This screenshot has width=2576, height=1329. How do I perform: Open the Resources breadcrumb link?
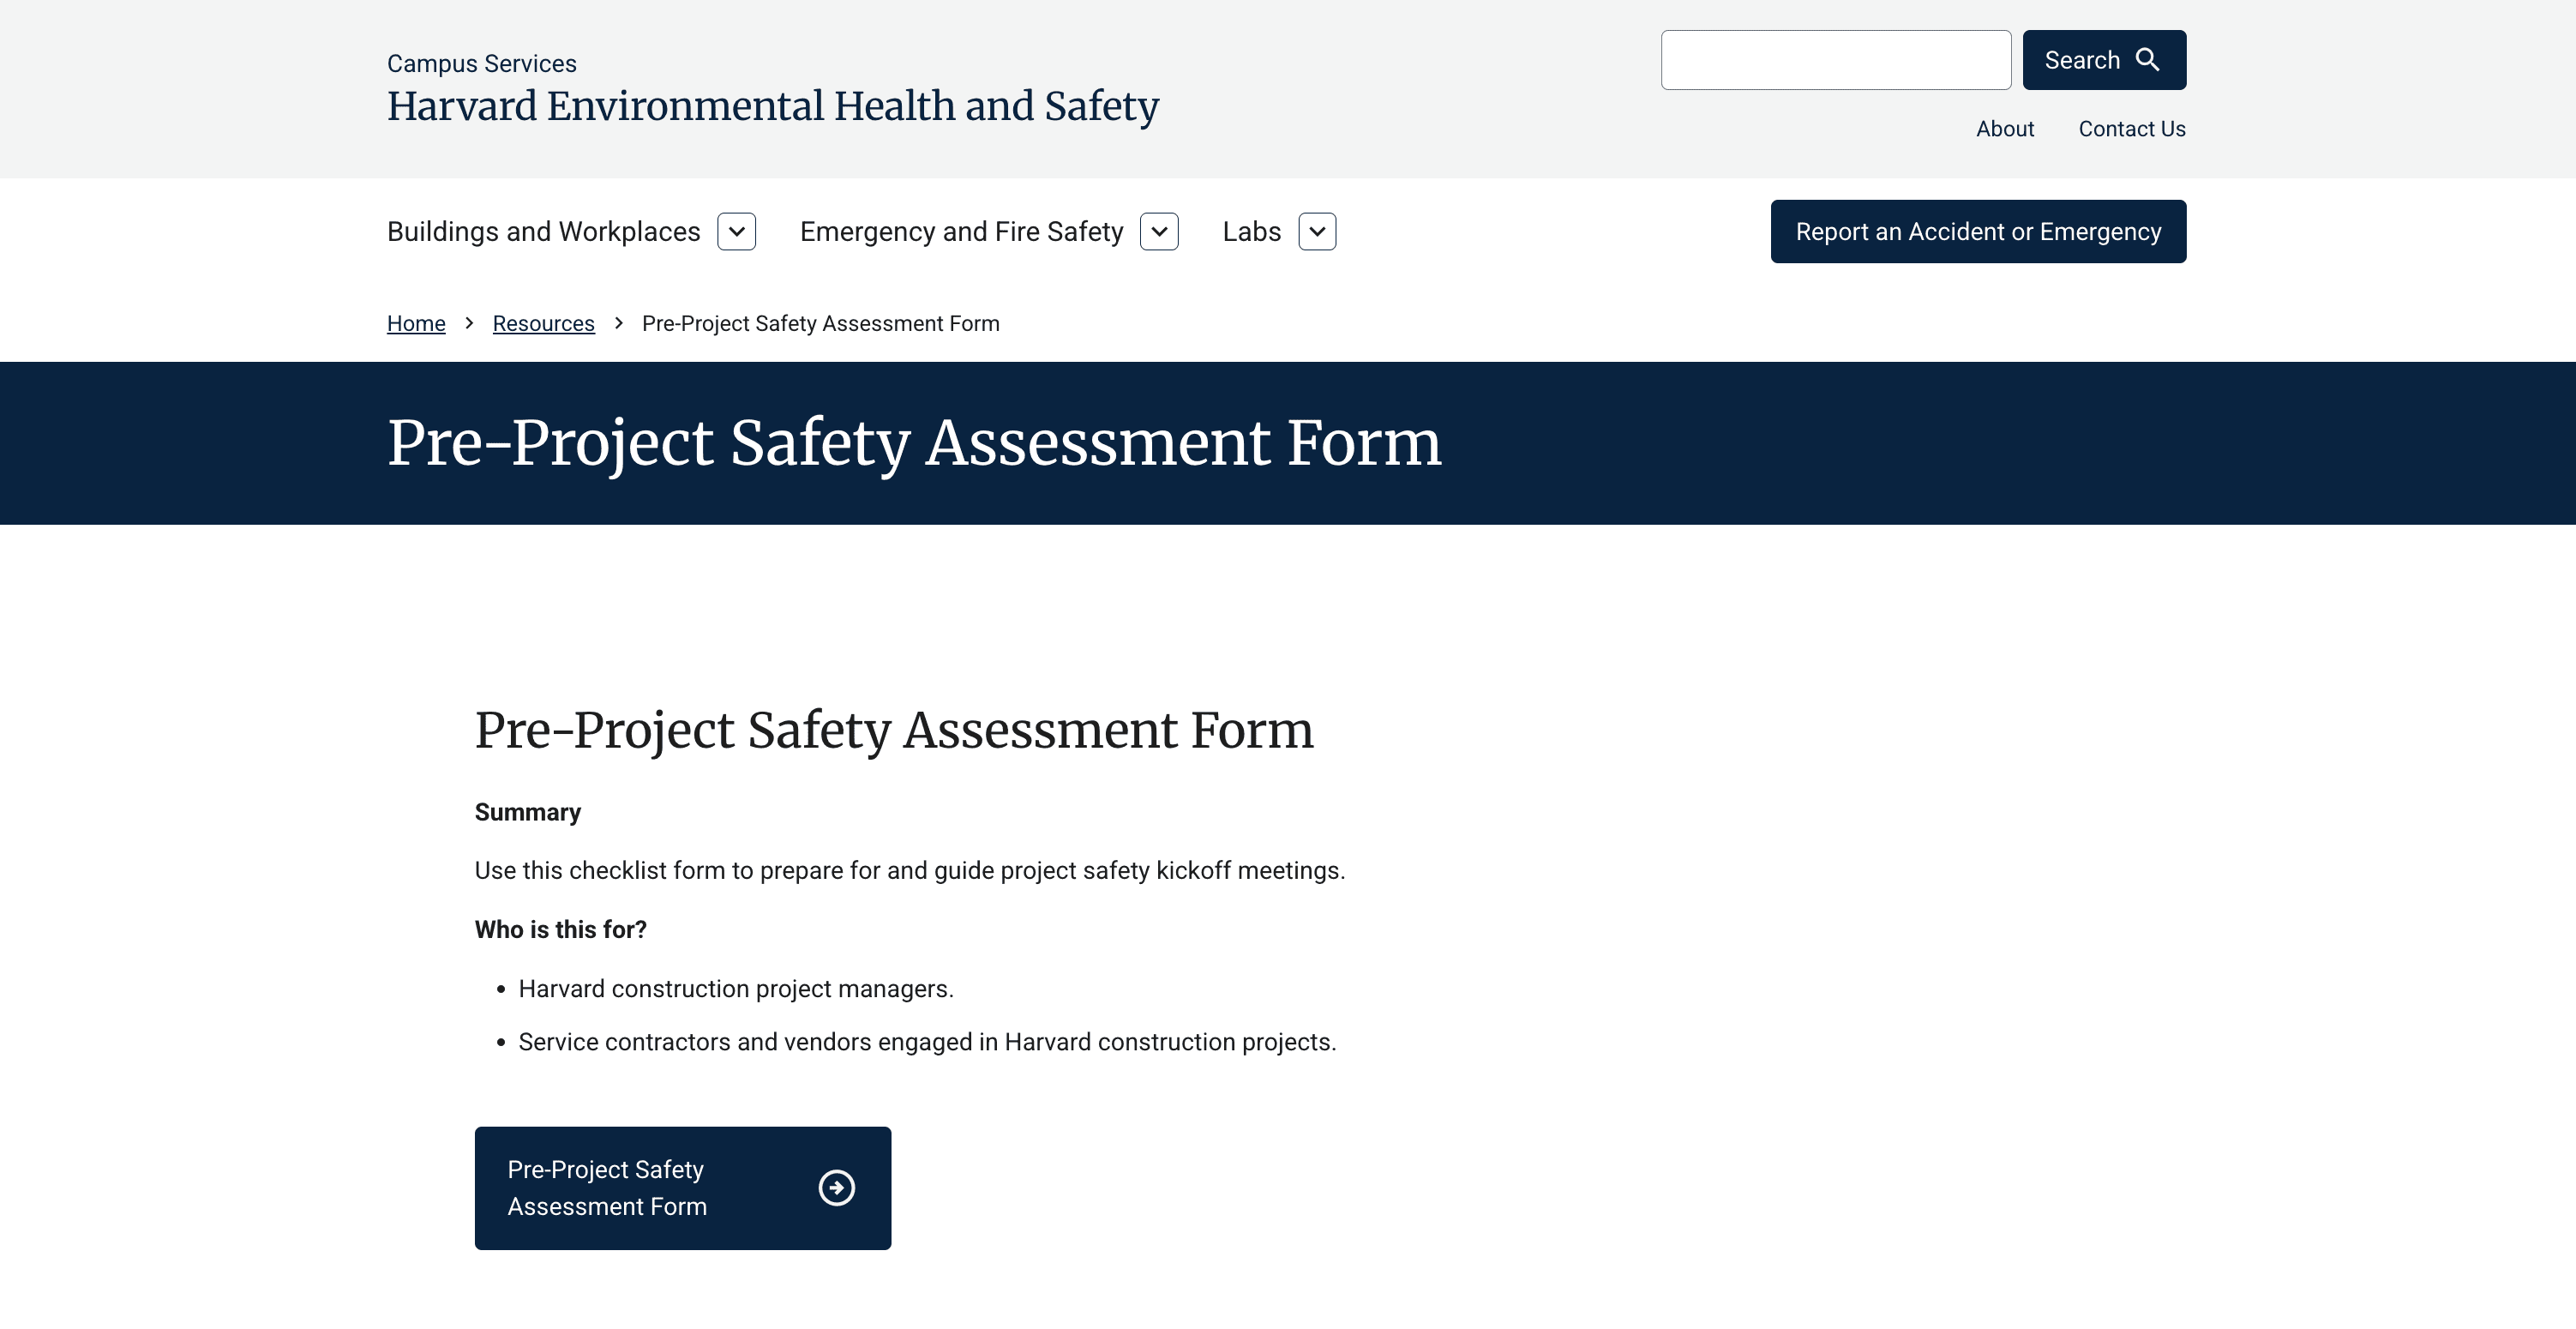point(543,324)
